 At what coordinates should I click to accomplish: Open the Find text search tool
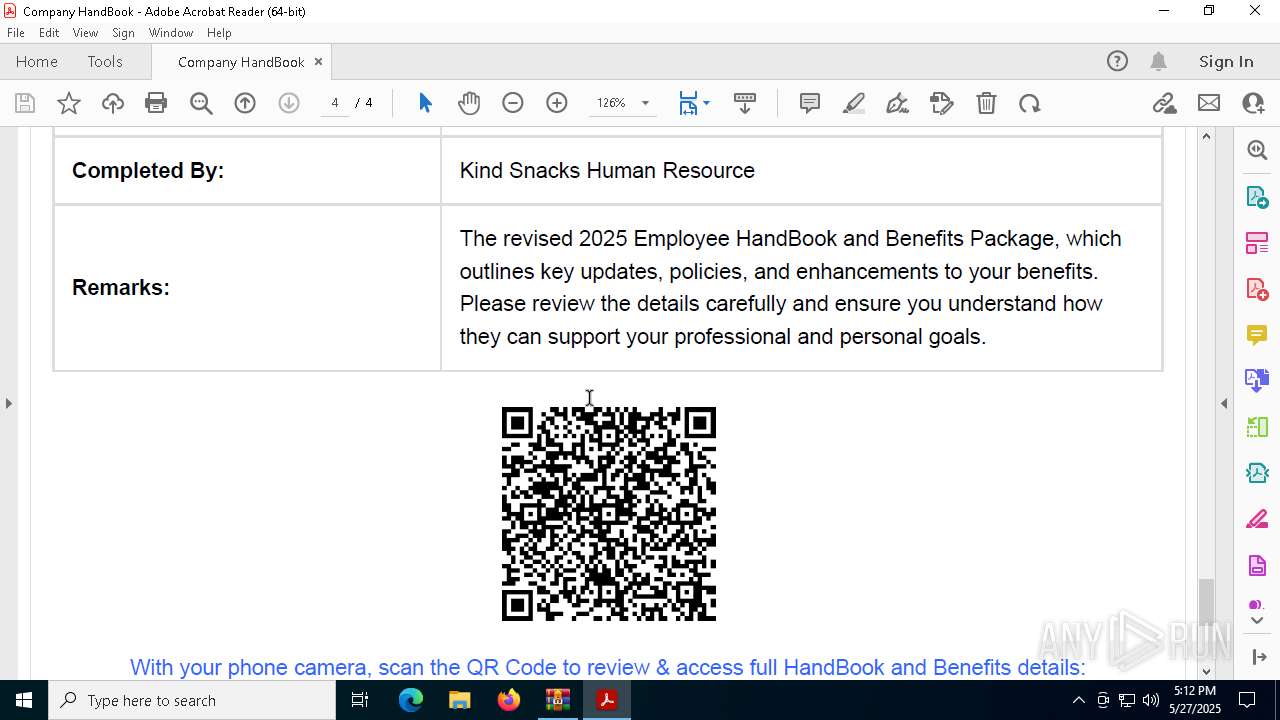click(201, 103)
